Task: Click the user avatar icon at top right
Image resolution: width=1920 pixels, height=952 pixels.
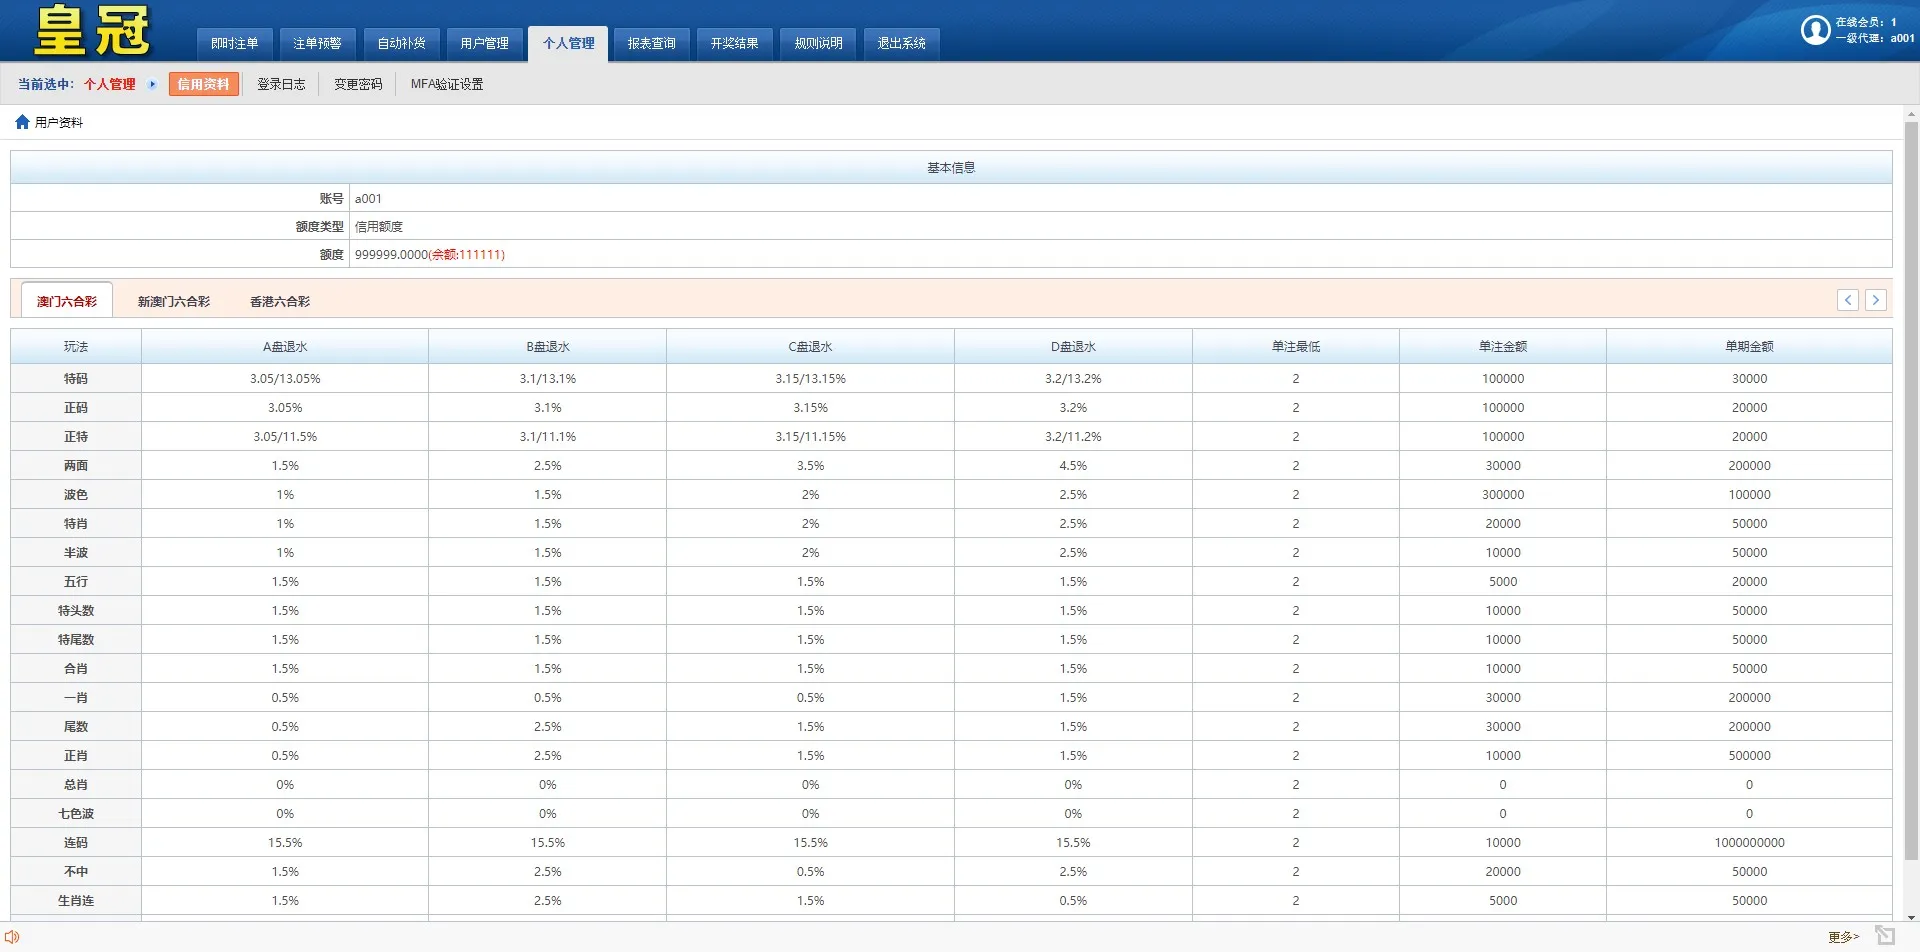Action: 1817,30
